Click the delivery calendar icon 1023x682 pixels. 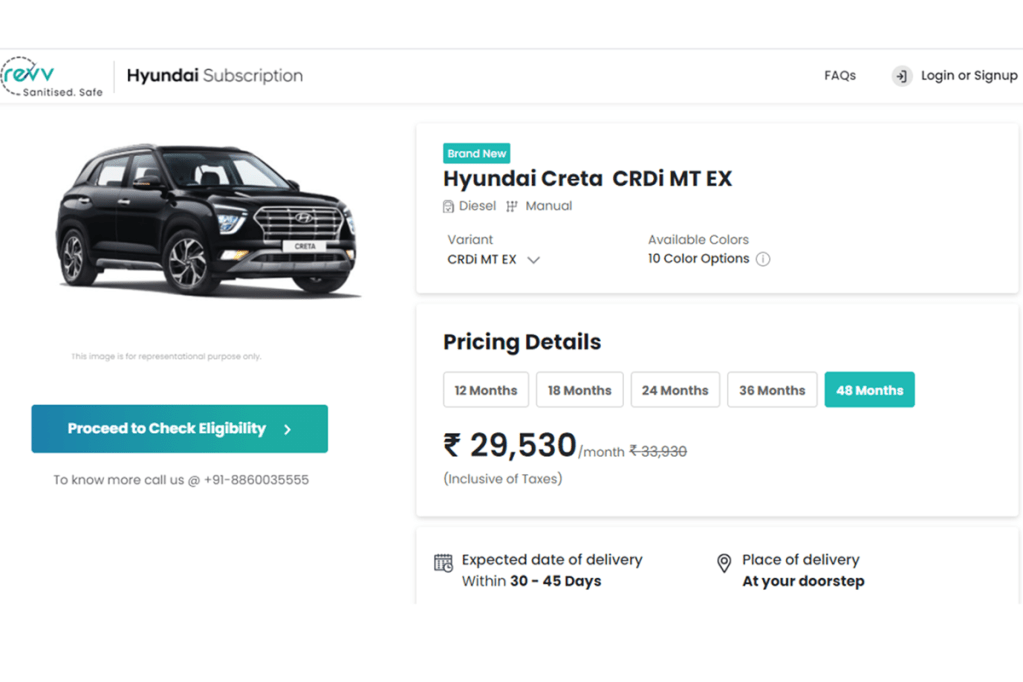pyautogui.click(x=443, y=563)
